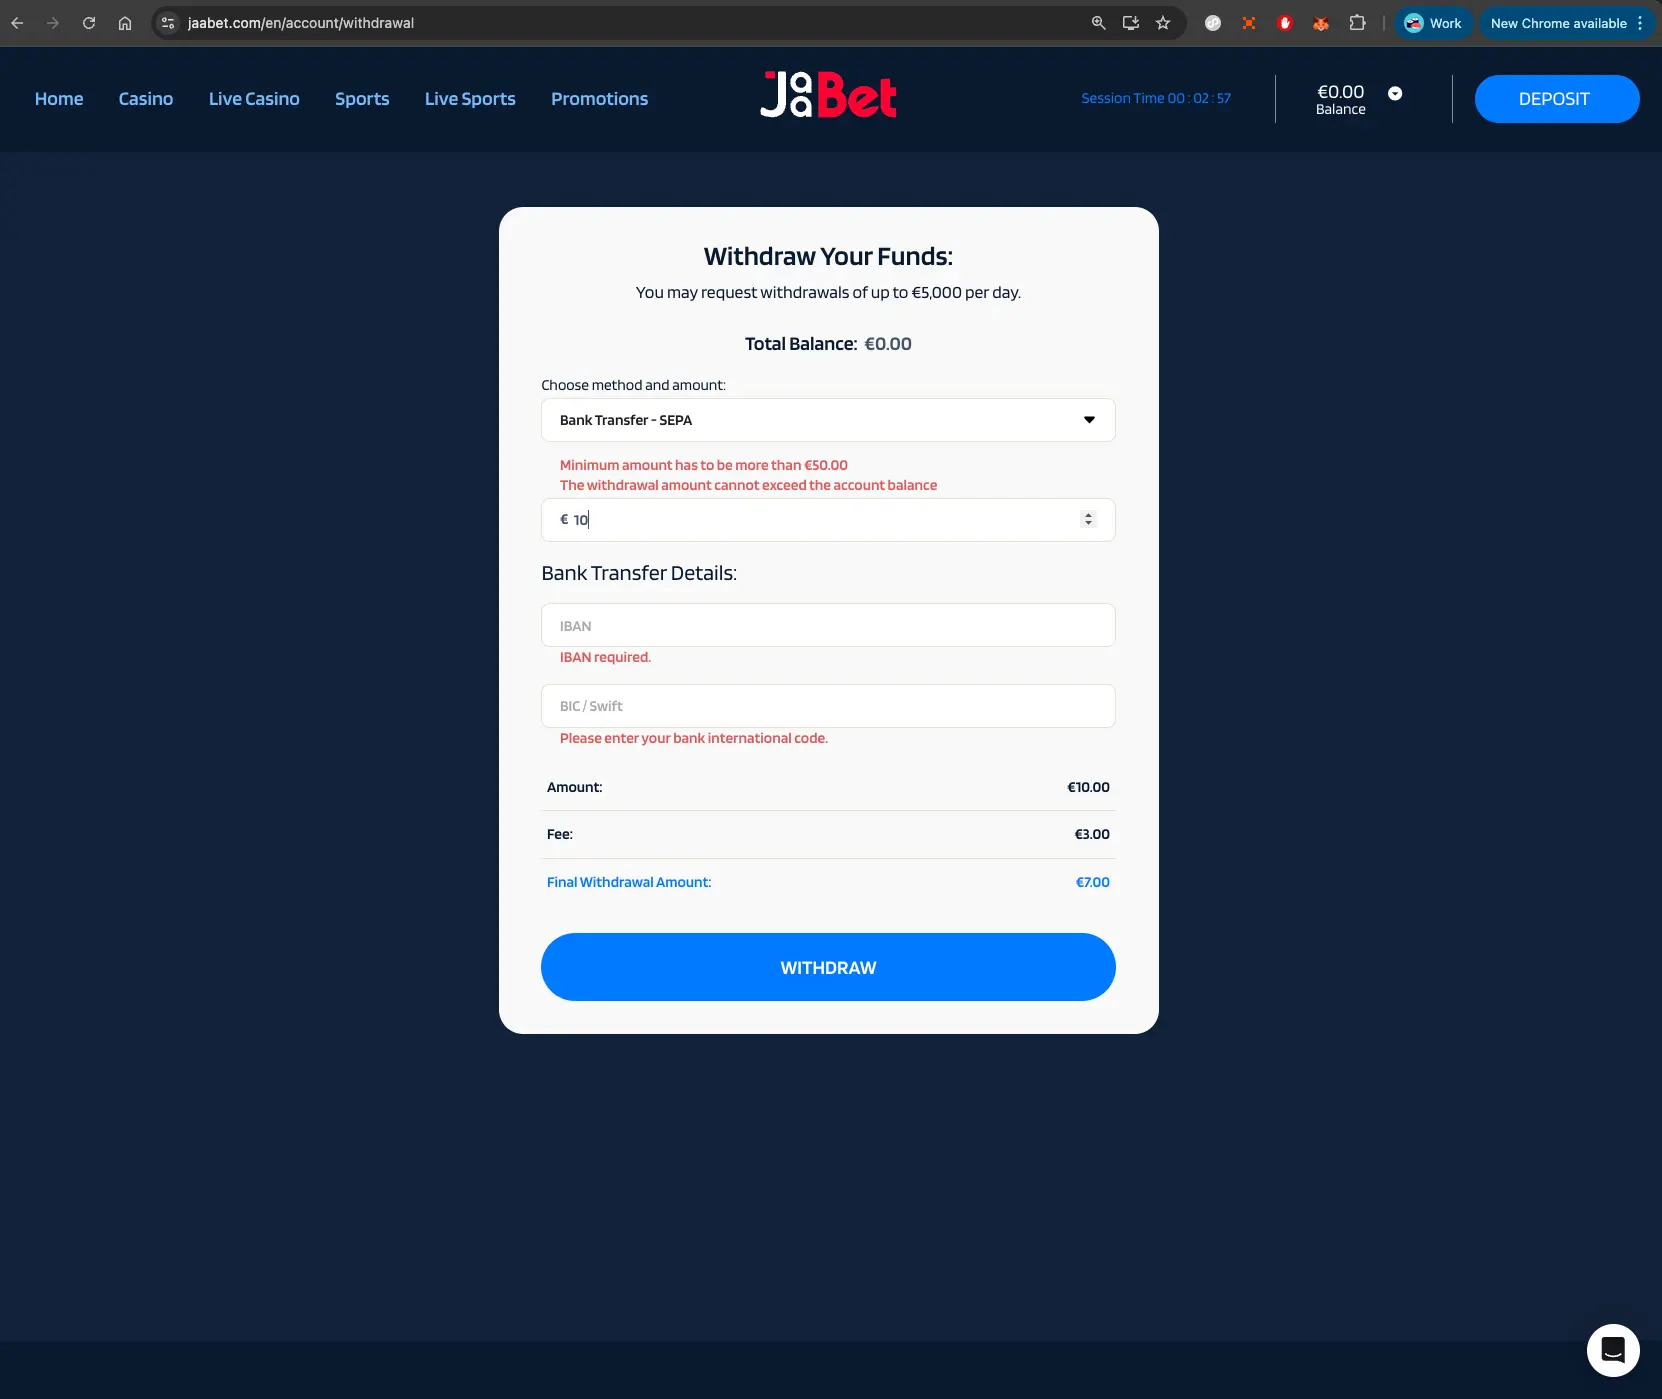The width and height of the screenshot is (1662, 1399).
Task: Open the Extensions puzzle menu
Action: click(x=1357, y=23)
